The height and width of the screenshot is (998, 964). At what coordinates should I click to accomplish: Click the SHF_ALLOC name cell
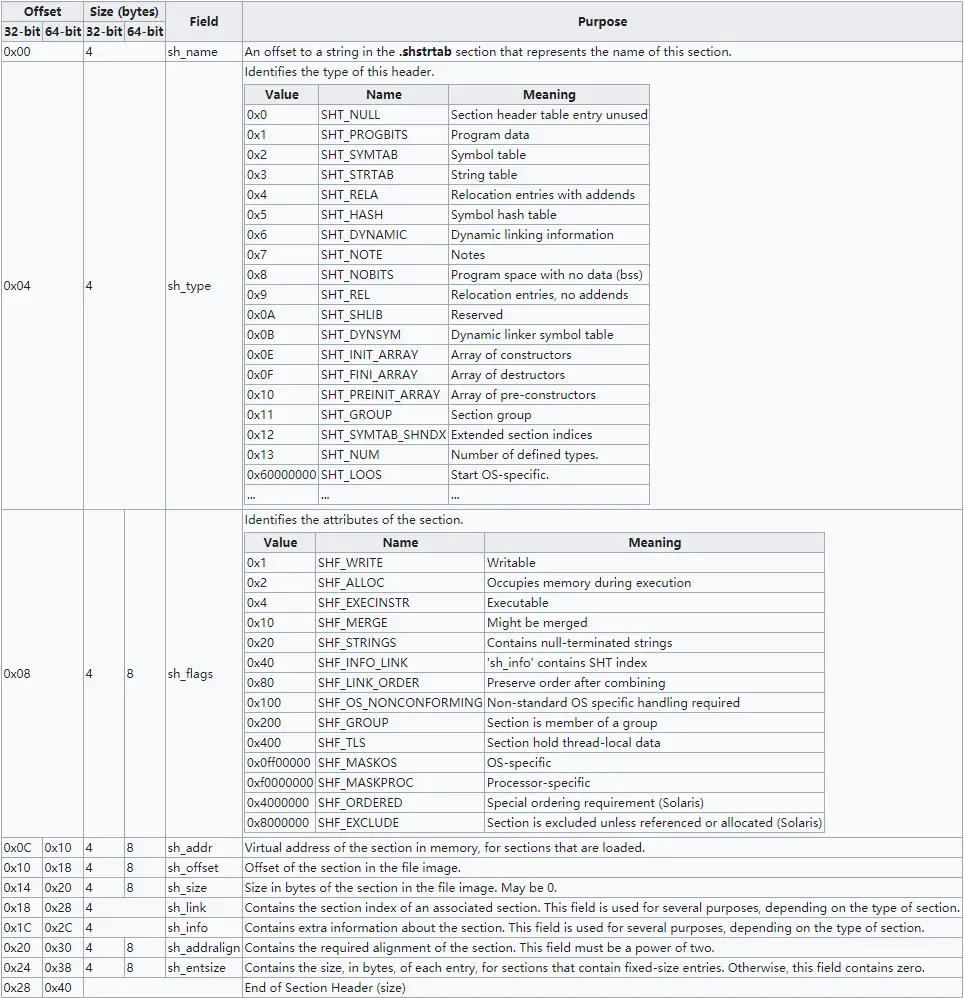point(400,582)
